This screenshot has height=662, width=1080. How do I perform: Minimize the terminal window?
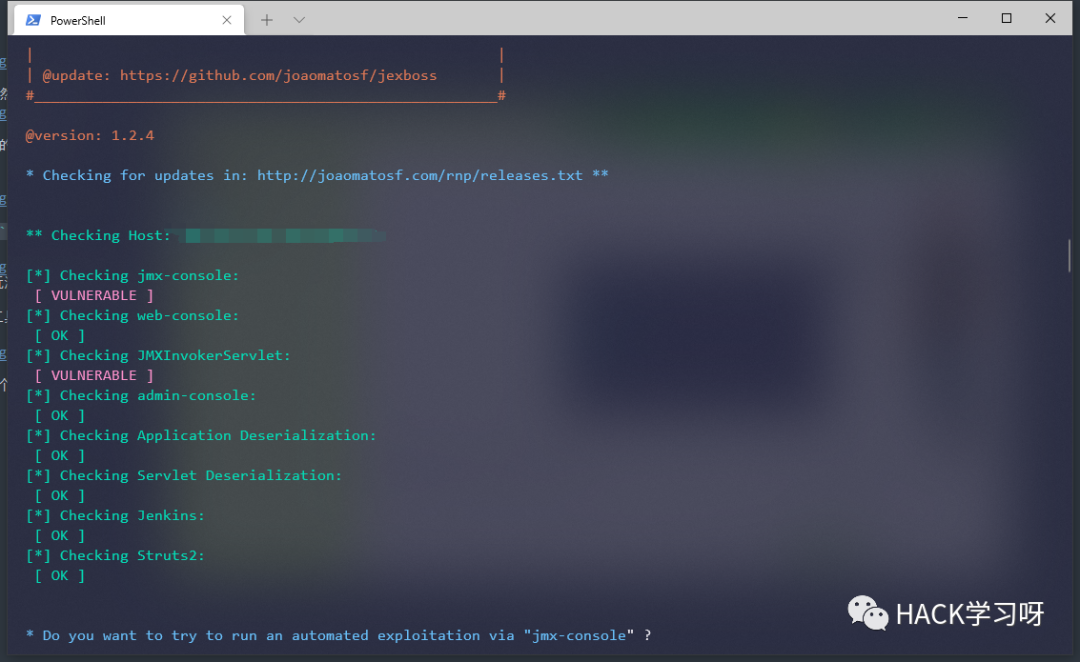point(963,18)
